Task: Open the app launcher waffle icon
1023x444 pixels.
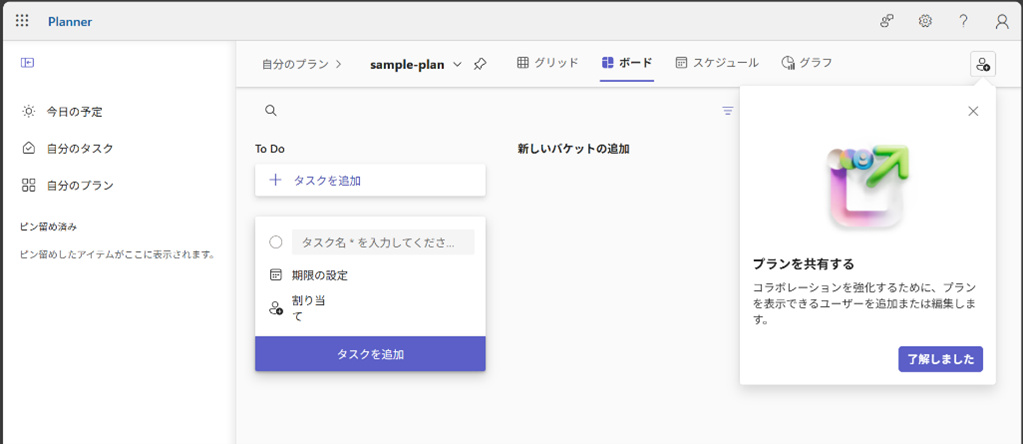Action: pos(22,21)
